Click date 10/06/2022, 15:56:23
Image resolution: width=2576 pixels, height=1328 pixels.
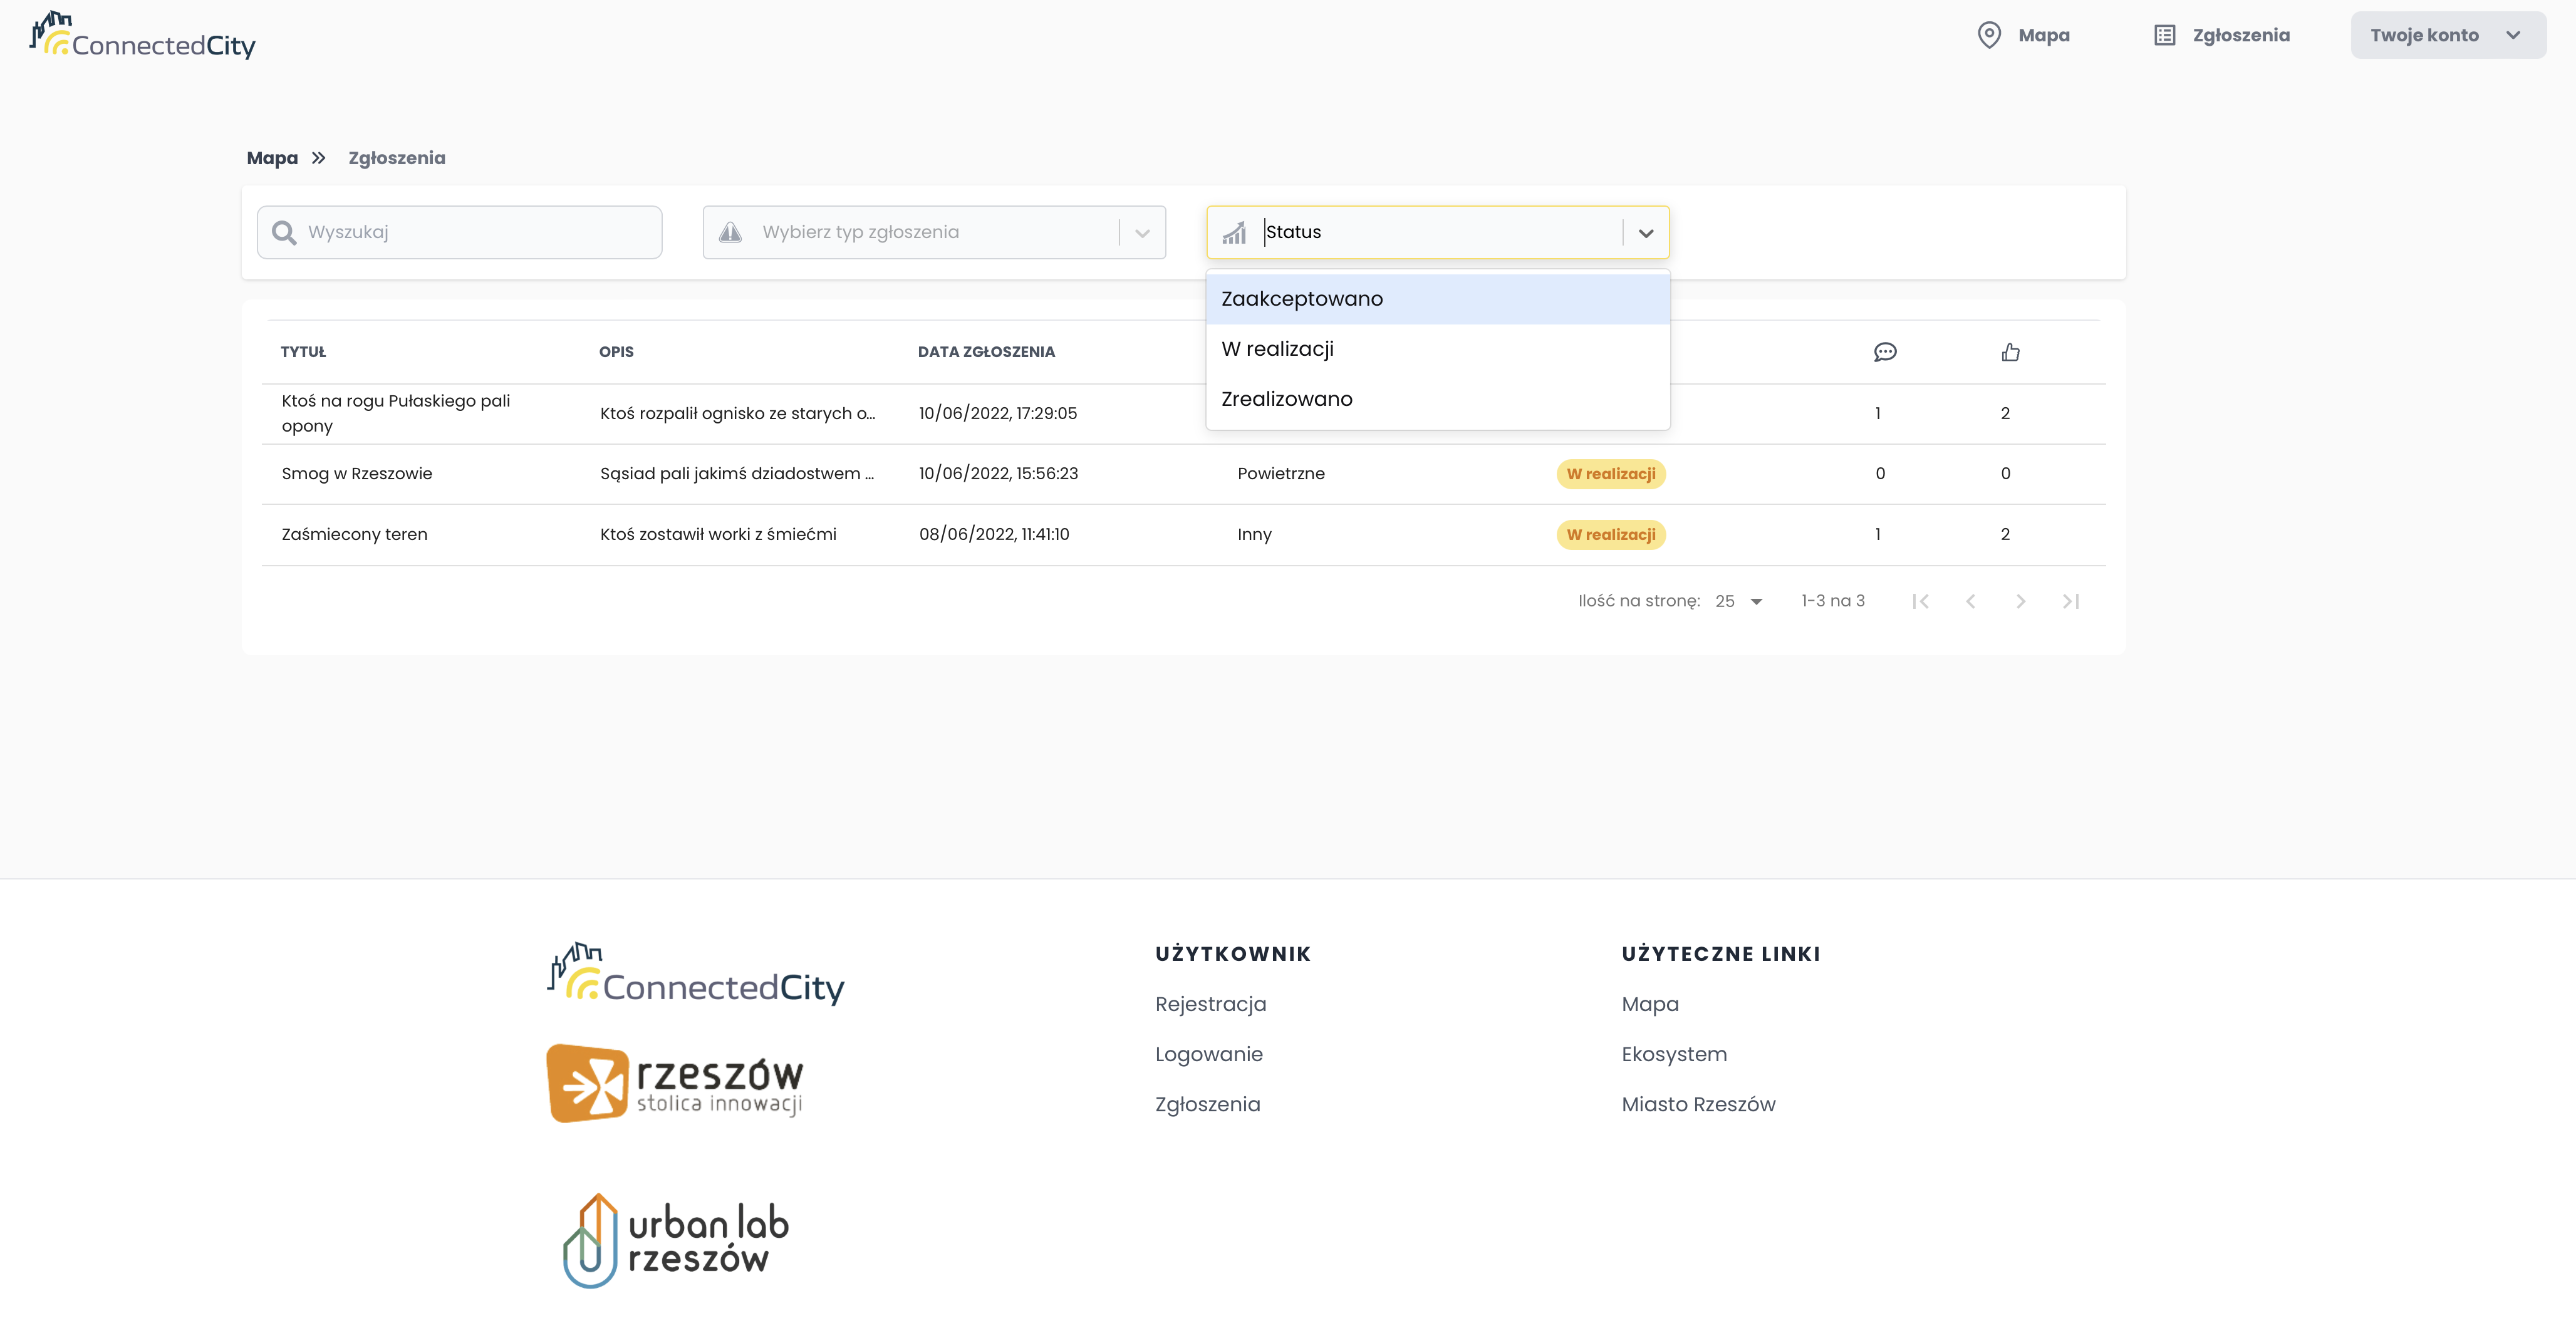point(998,474)
